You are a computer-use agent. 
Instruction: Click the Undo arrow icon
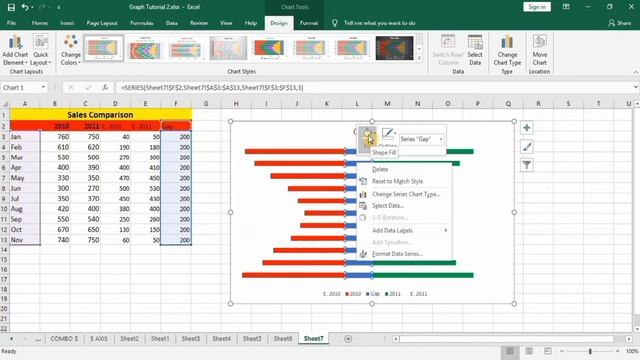pos(25,7)
